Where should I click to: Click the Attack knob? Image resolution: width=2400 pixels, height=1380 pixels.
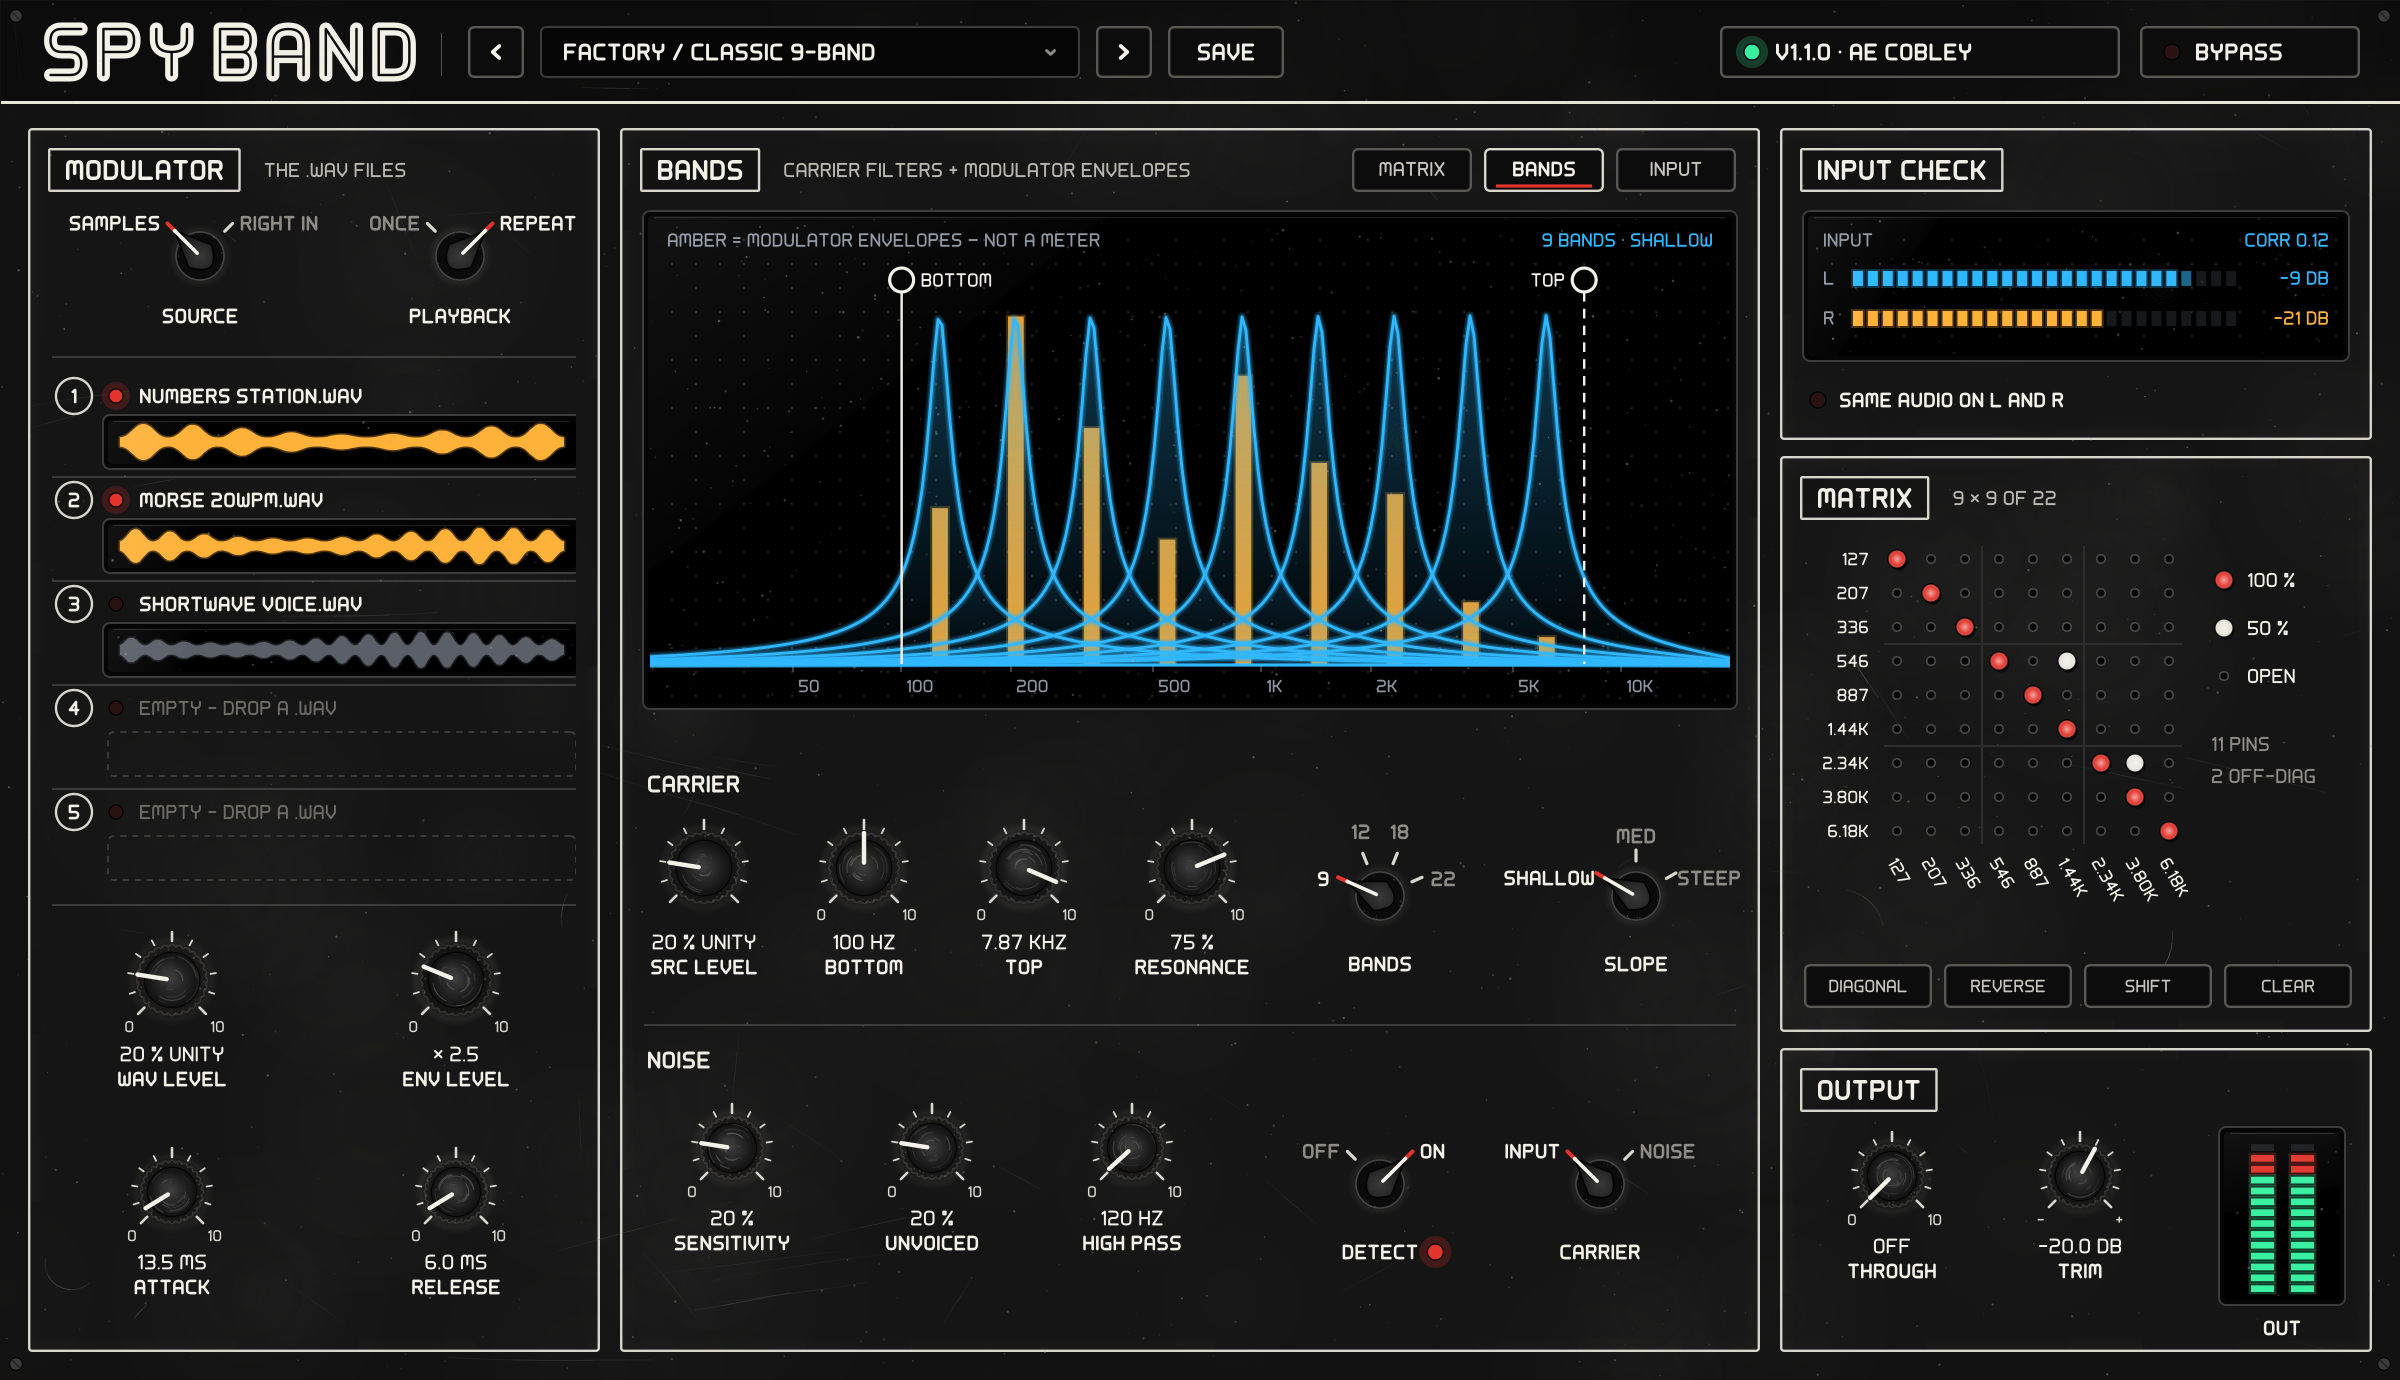(171, 1191)
